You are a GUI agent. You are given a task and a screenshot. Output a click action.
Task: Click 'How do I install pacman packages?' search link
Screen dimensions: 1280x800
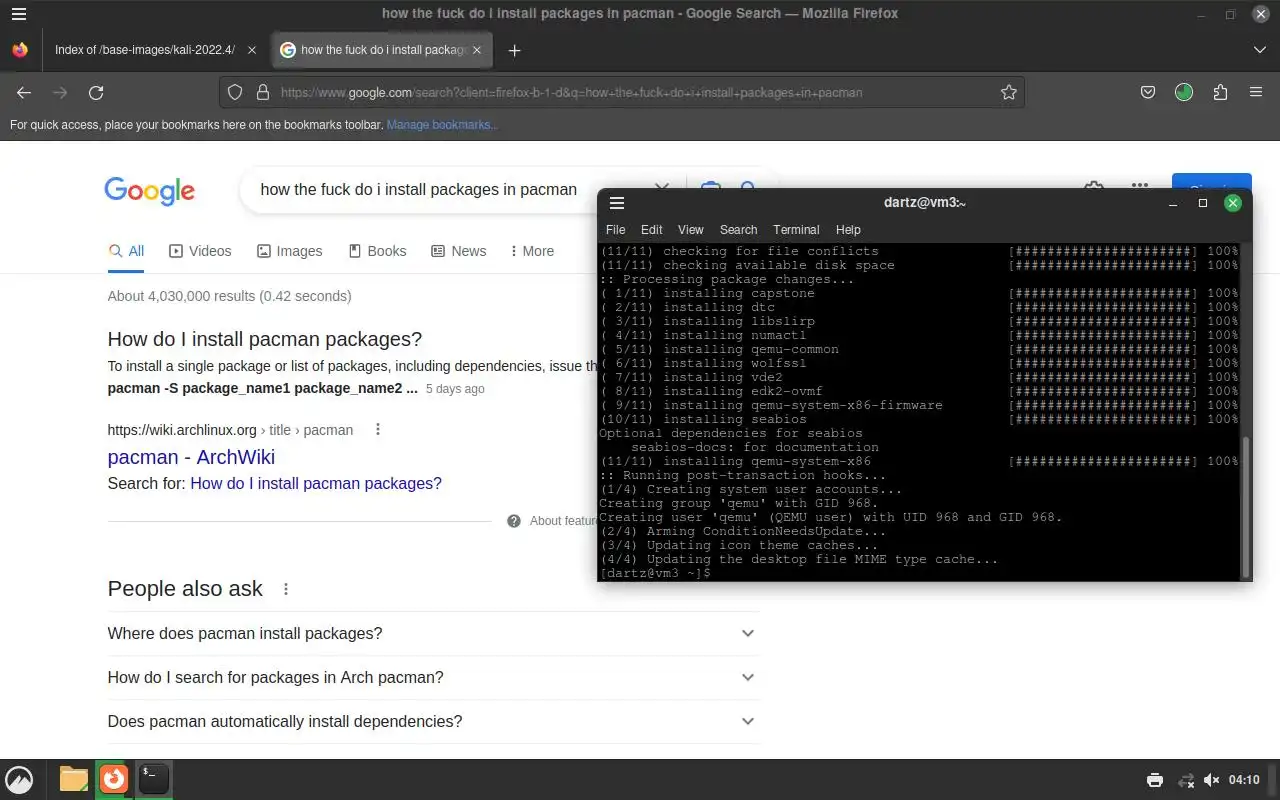click(316, 483)
